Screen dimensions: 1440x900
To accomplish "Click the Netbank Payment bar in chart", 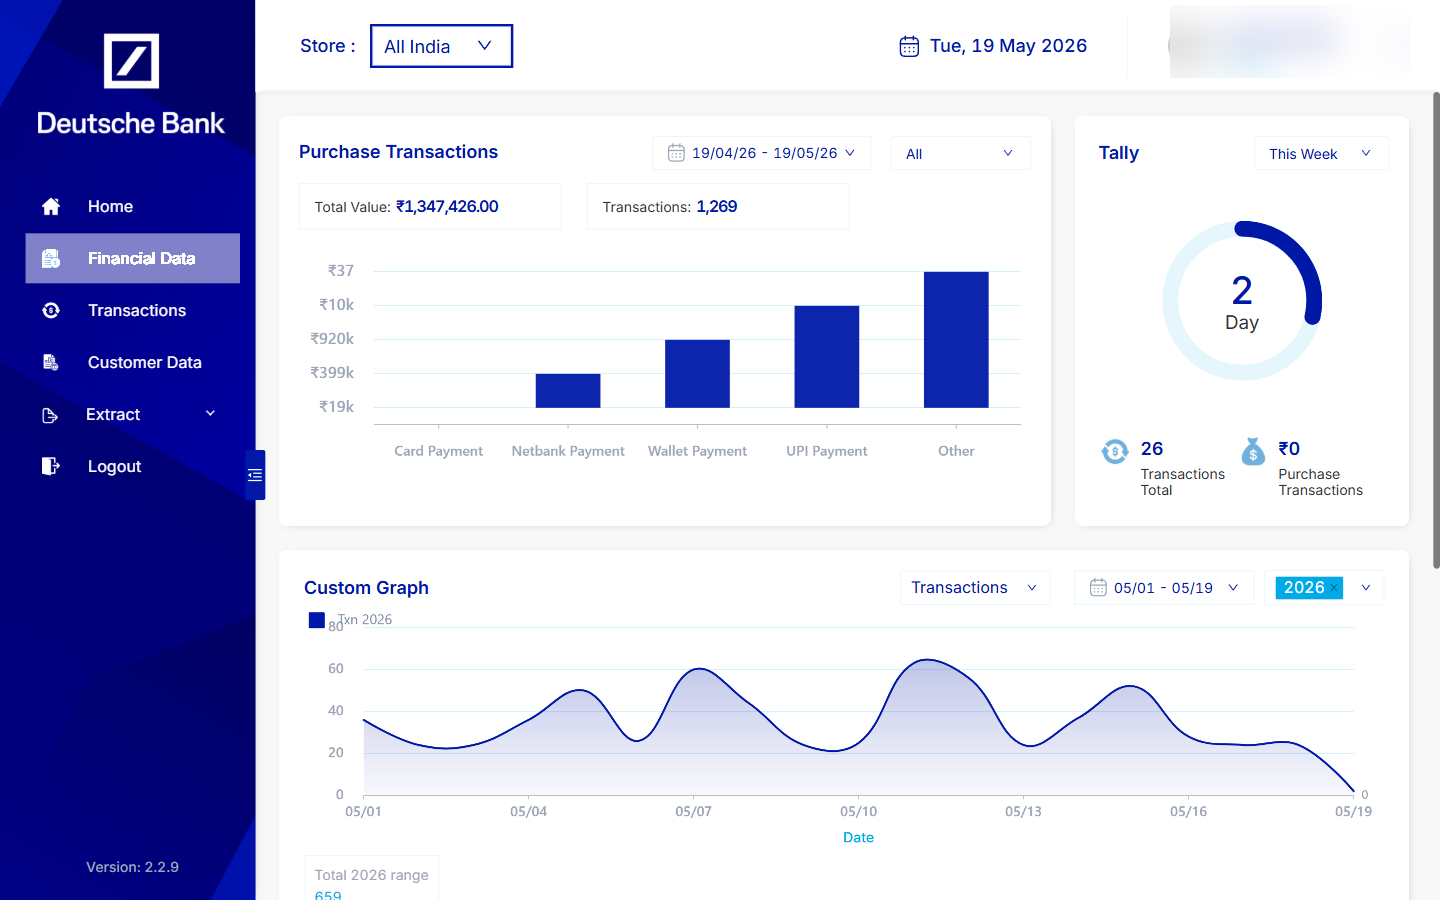I will [x=568, y=391].
